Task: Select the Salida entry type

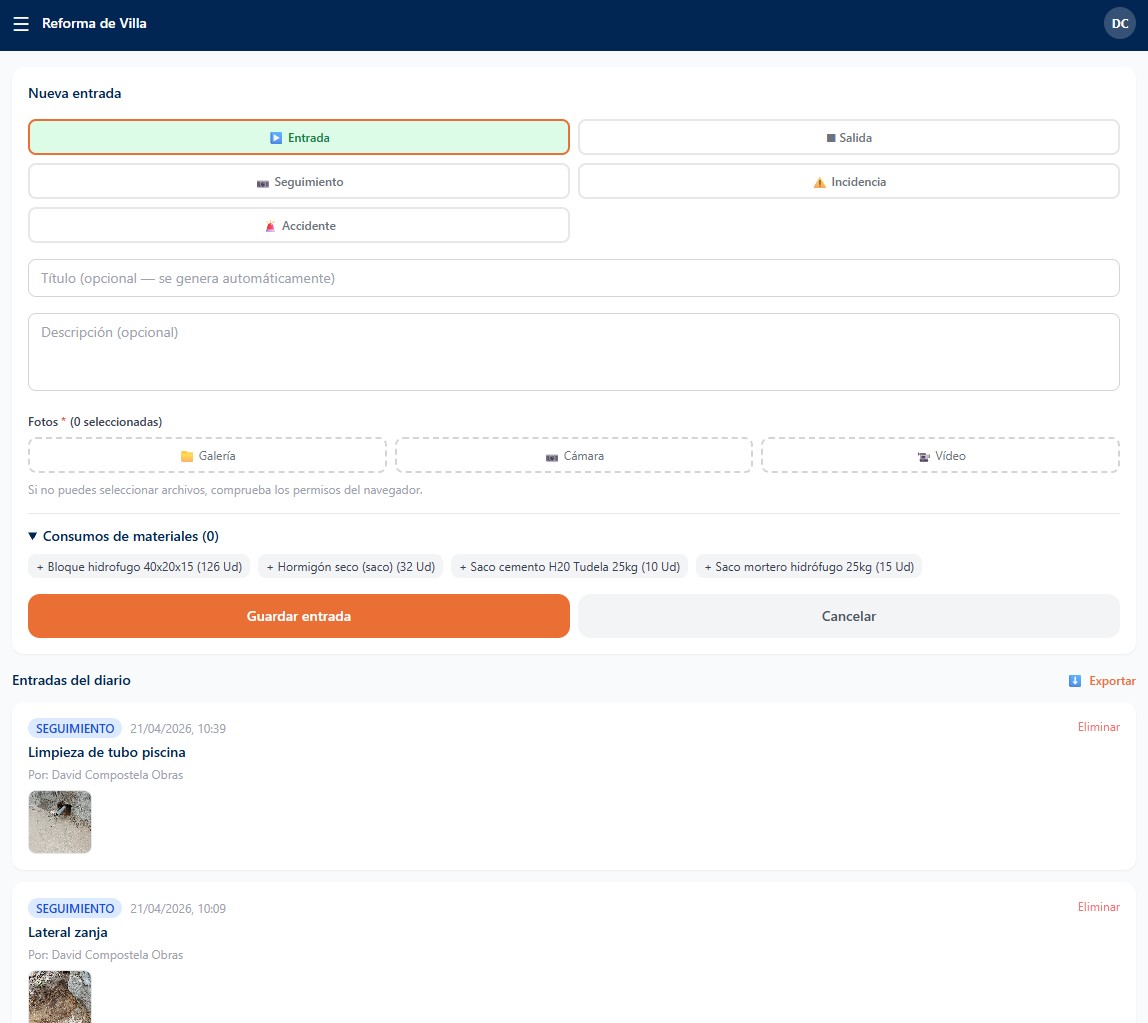Action: 849,138
